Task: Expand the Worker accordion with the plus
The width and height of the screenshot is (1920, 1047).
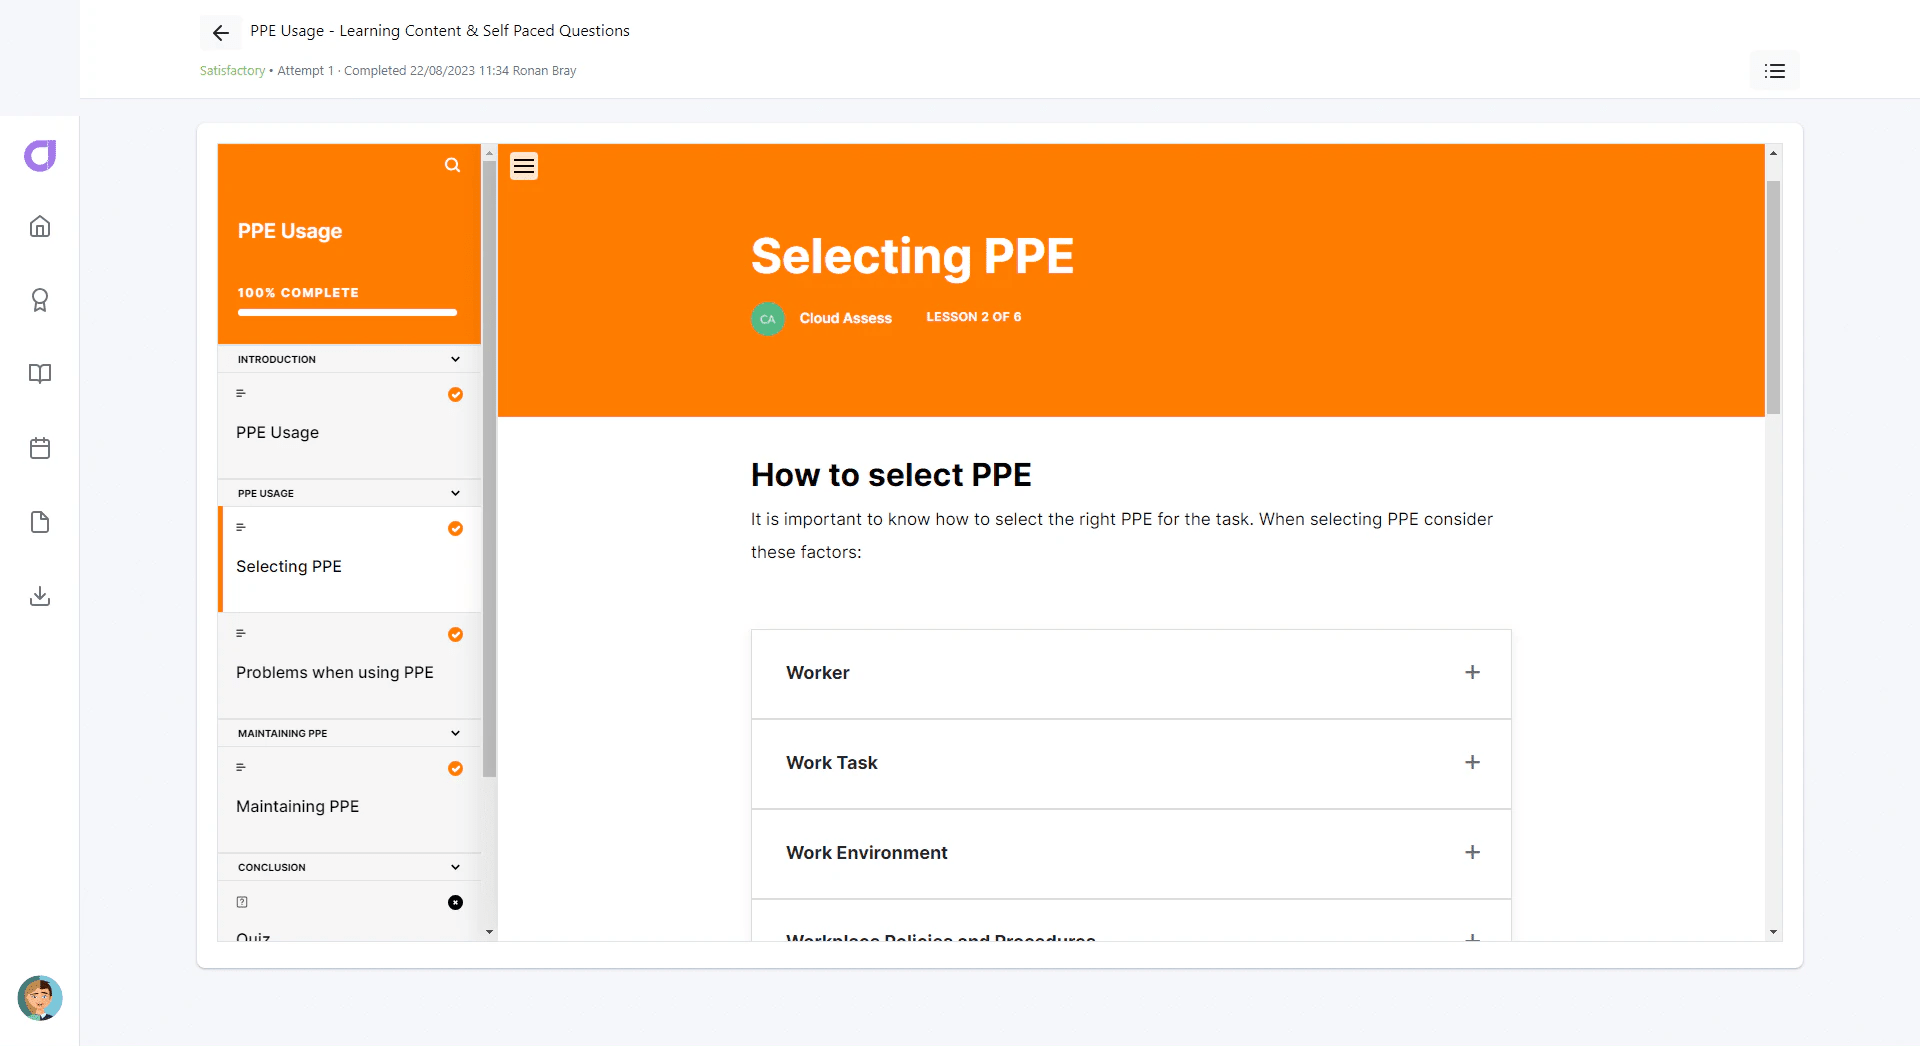Action: (1472, 673)
